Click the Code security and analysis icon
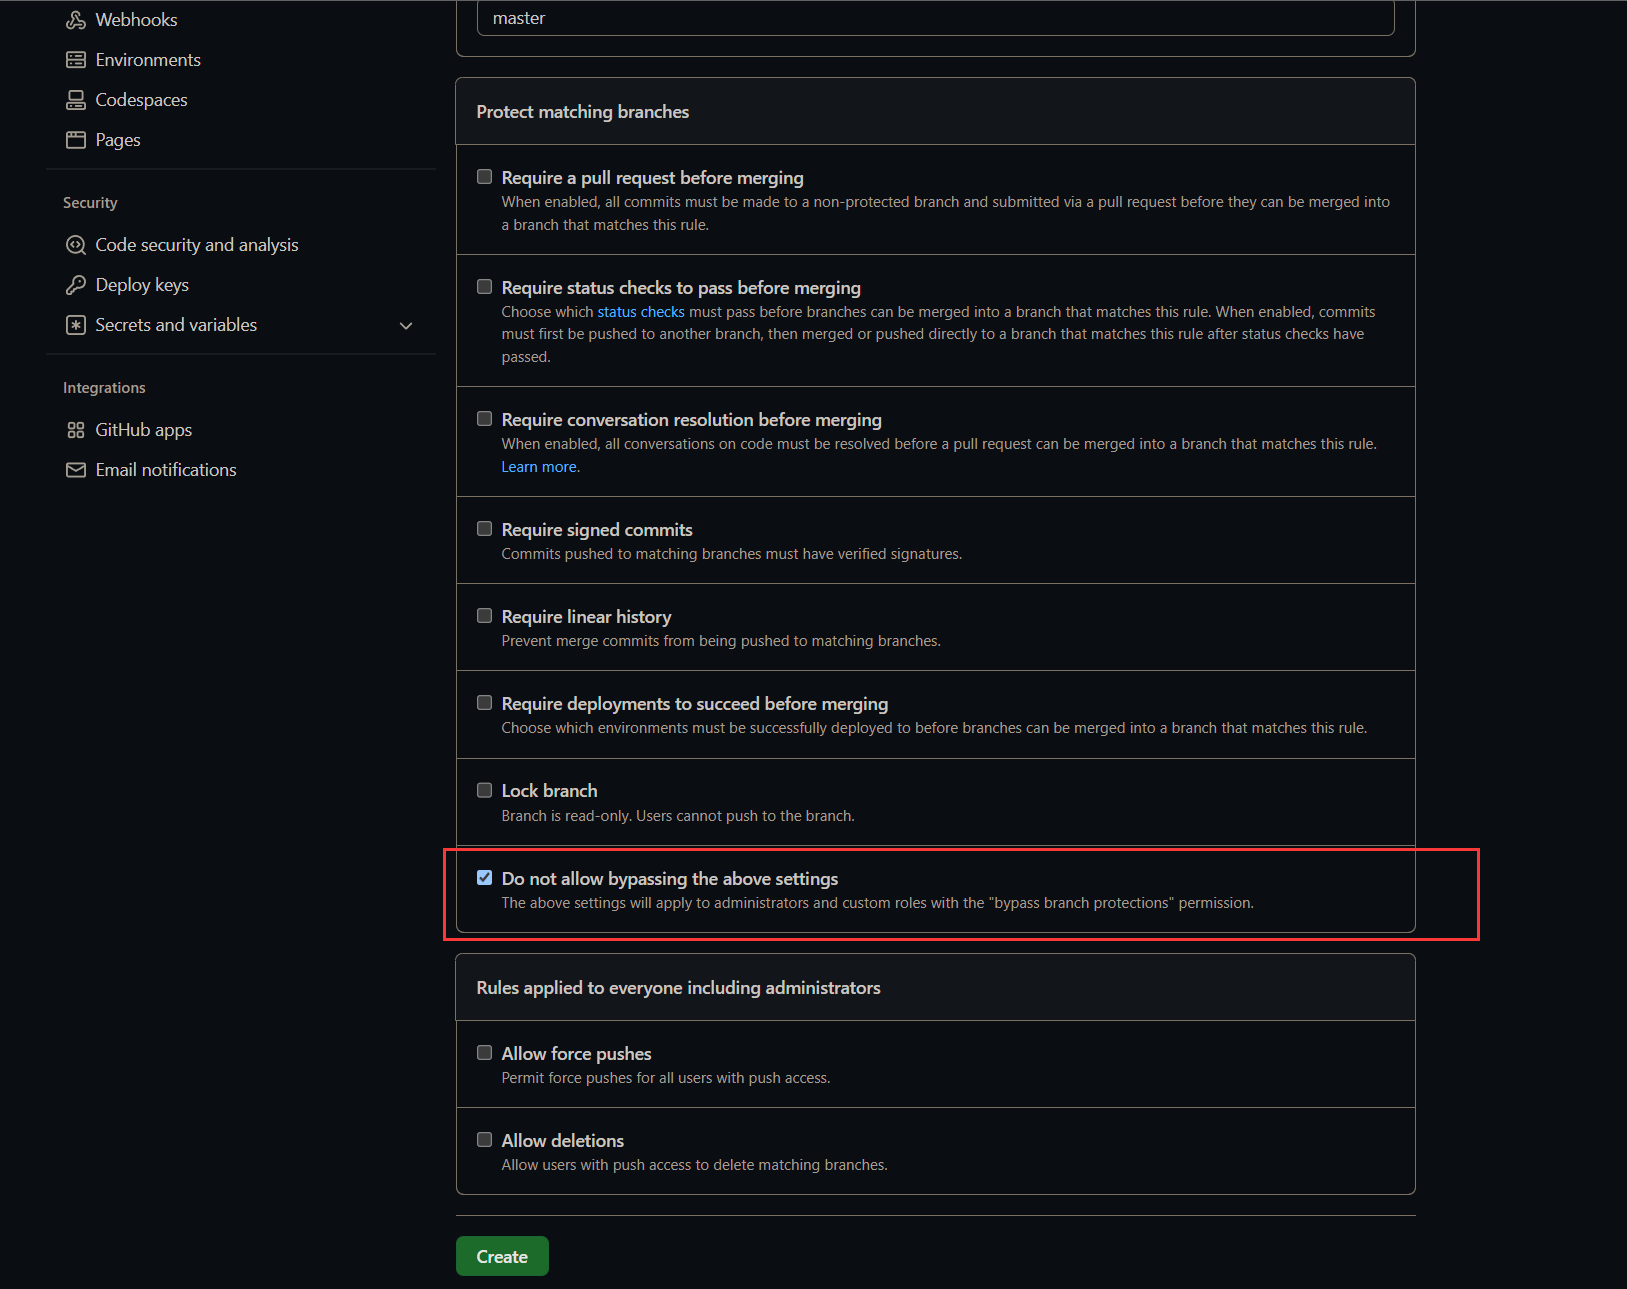 76,245
